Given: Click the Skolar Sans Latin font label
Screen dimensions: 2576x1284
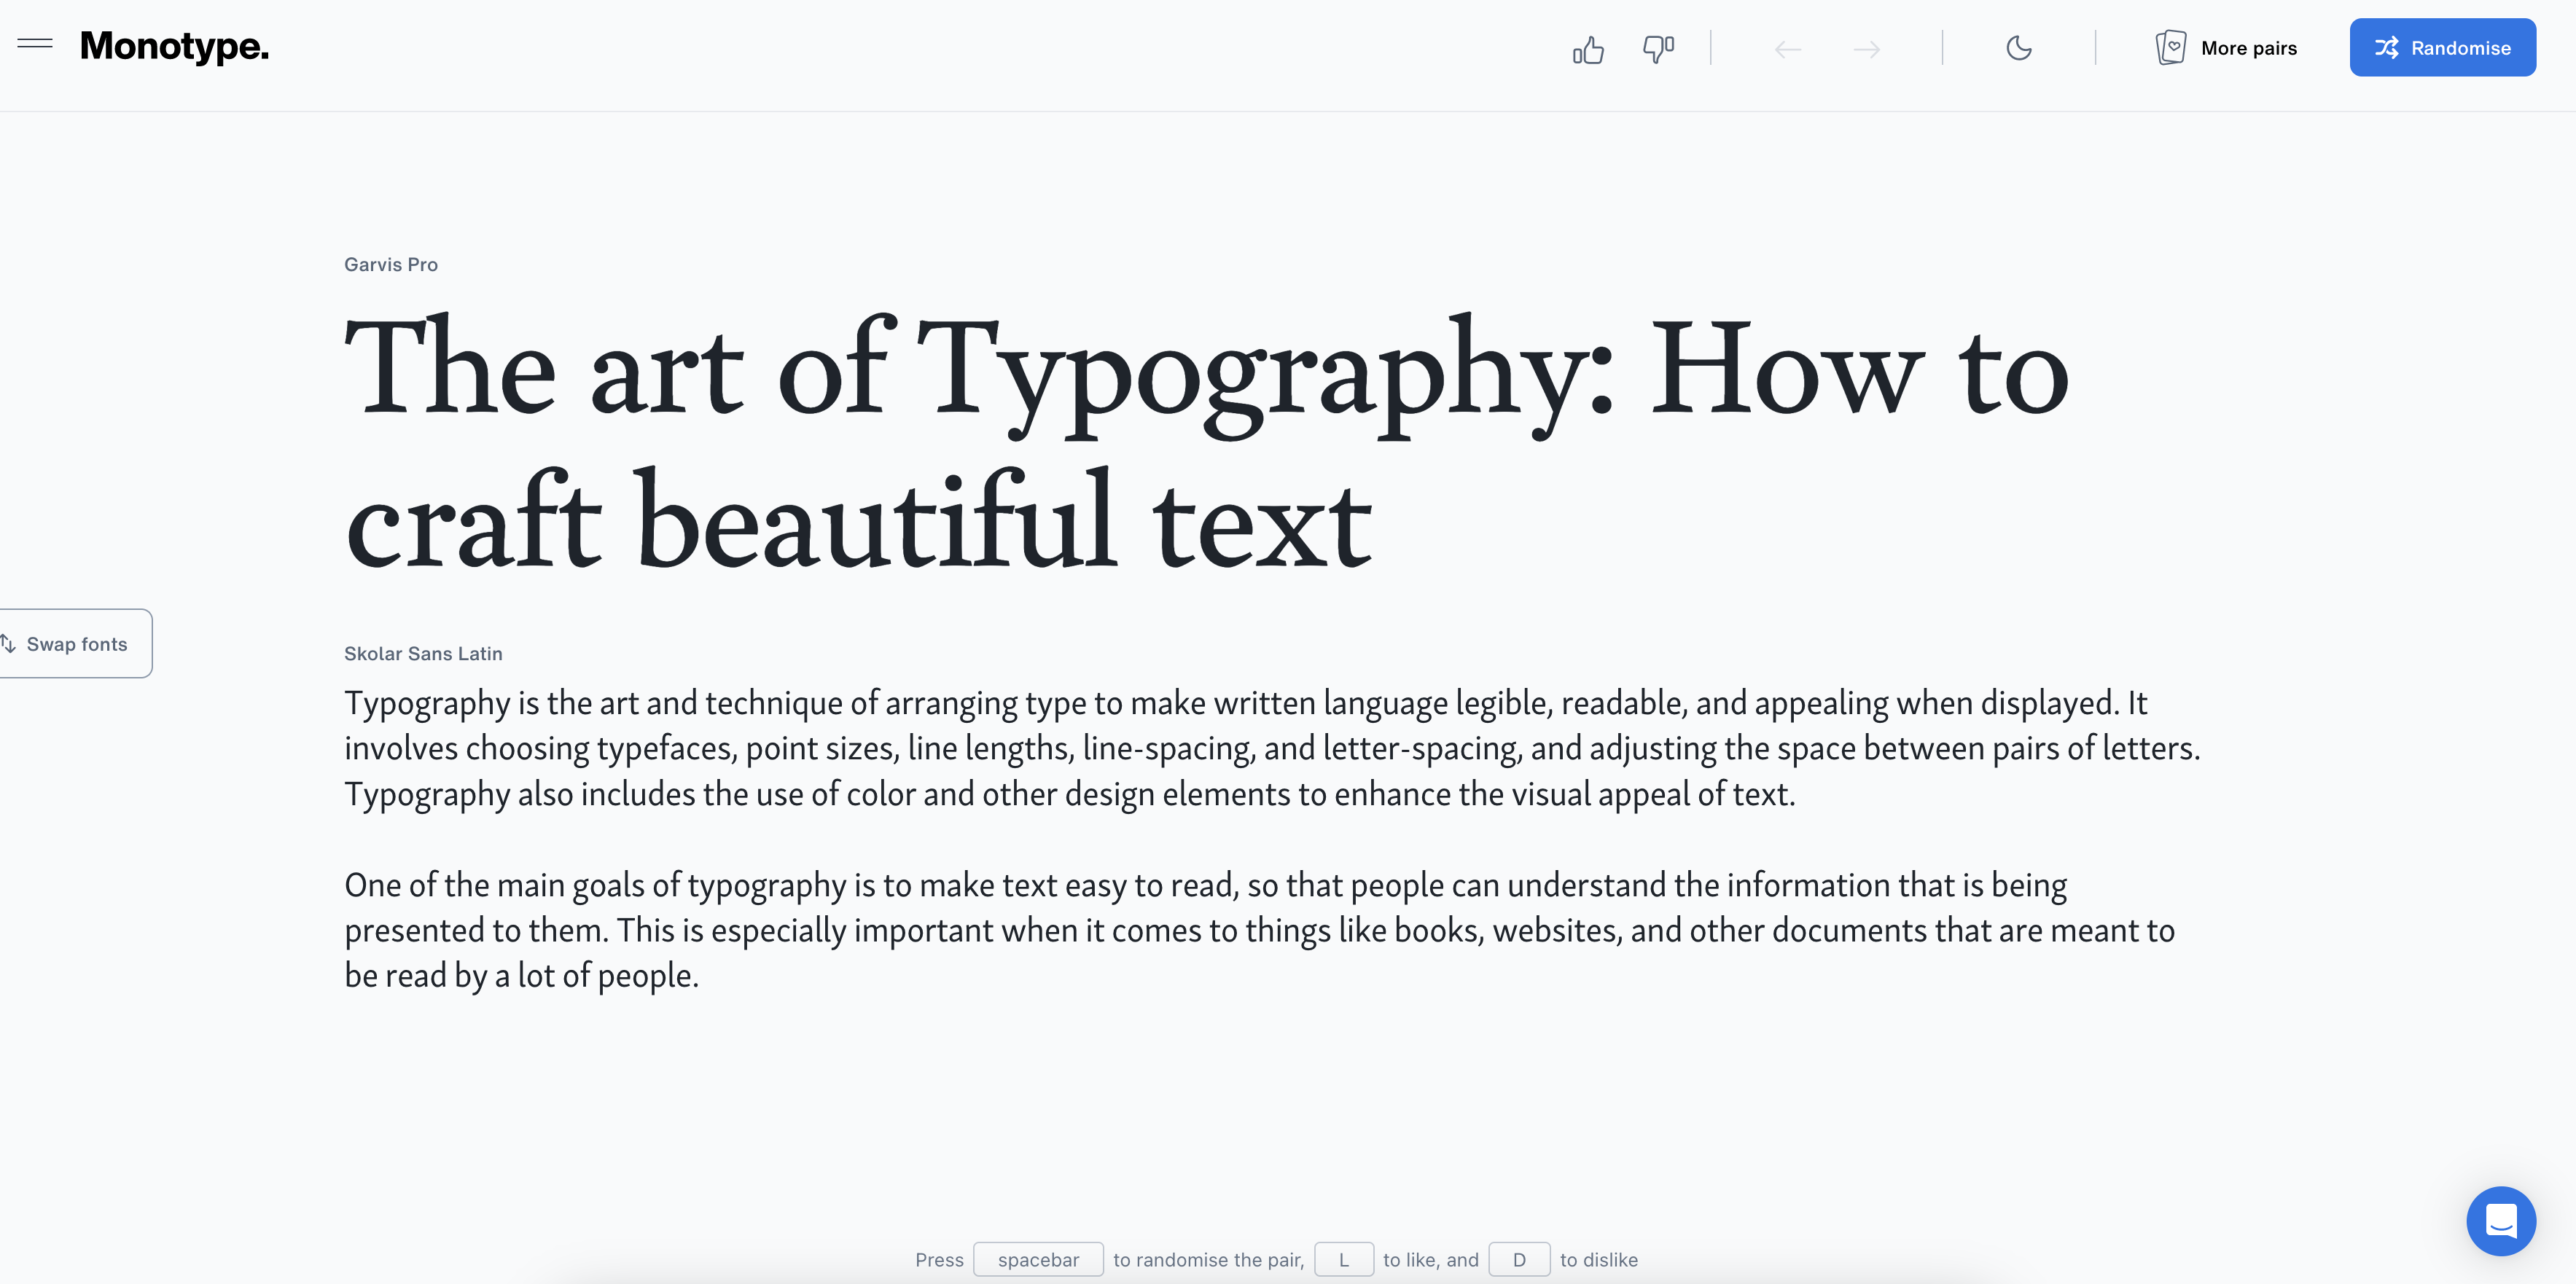Looking at the screenshot, I should tap(423, 654).
